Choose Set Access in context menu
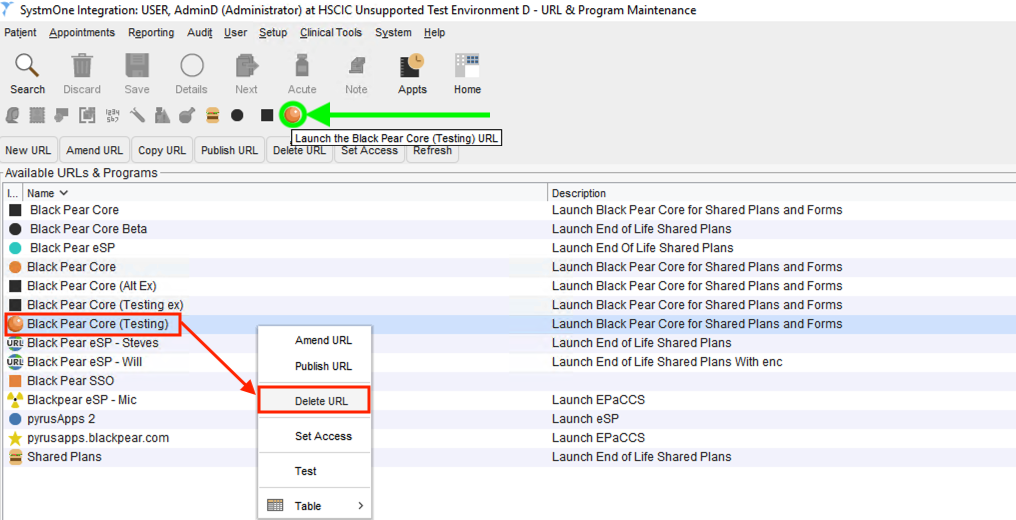1016x520 pixels. tap(315, 436)
